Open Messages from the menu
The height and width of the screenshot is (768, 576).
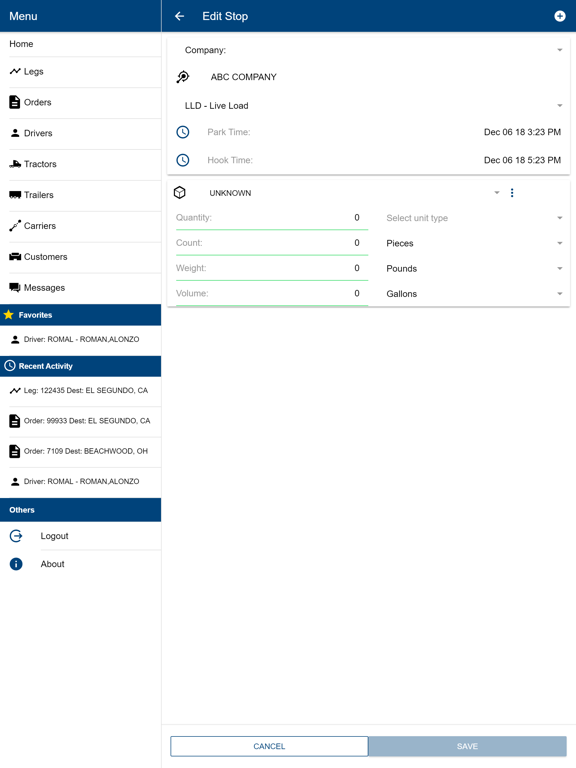tap(80, 288)
